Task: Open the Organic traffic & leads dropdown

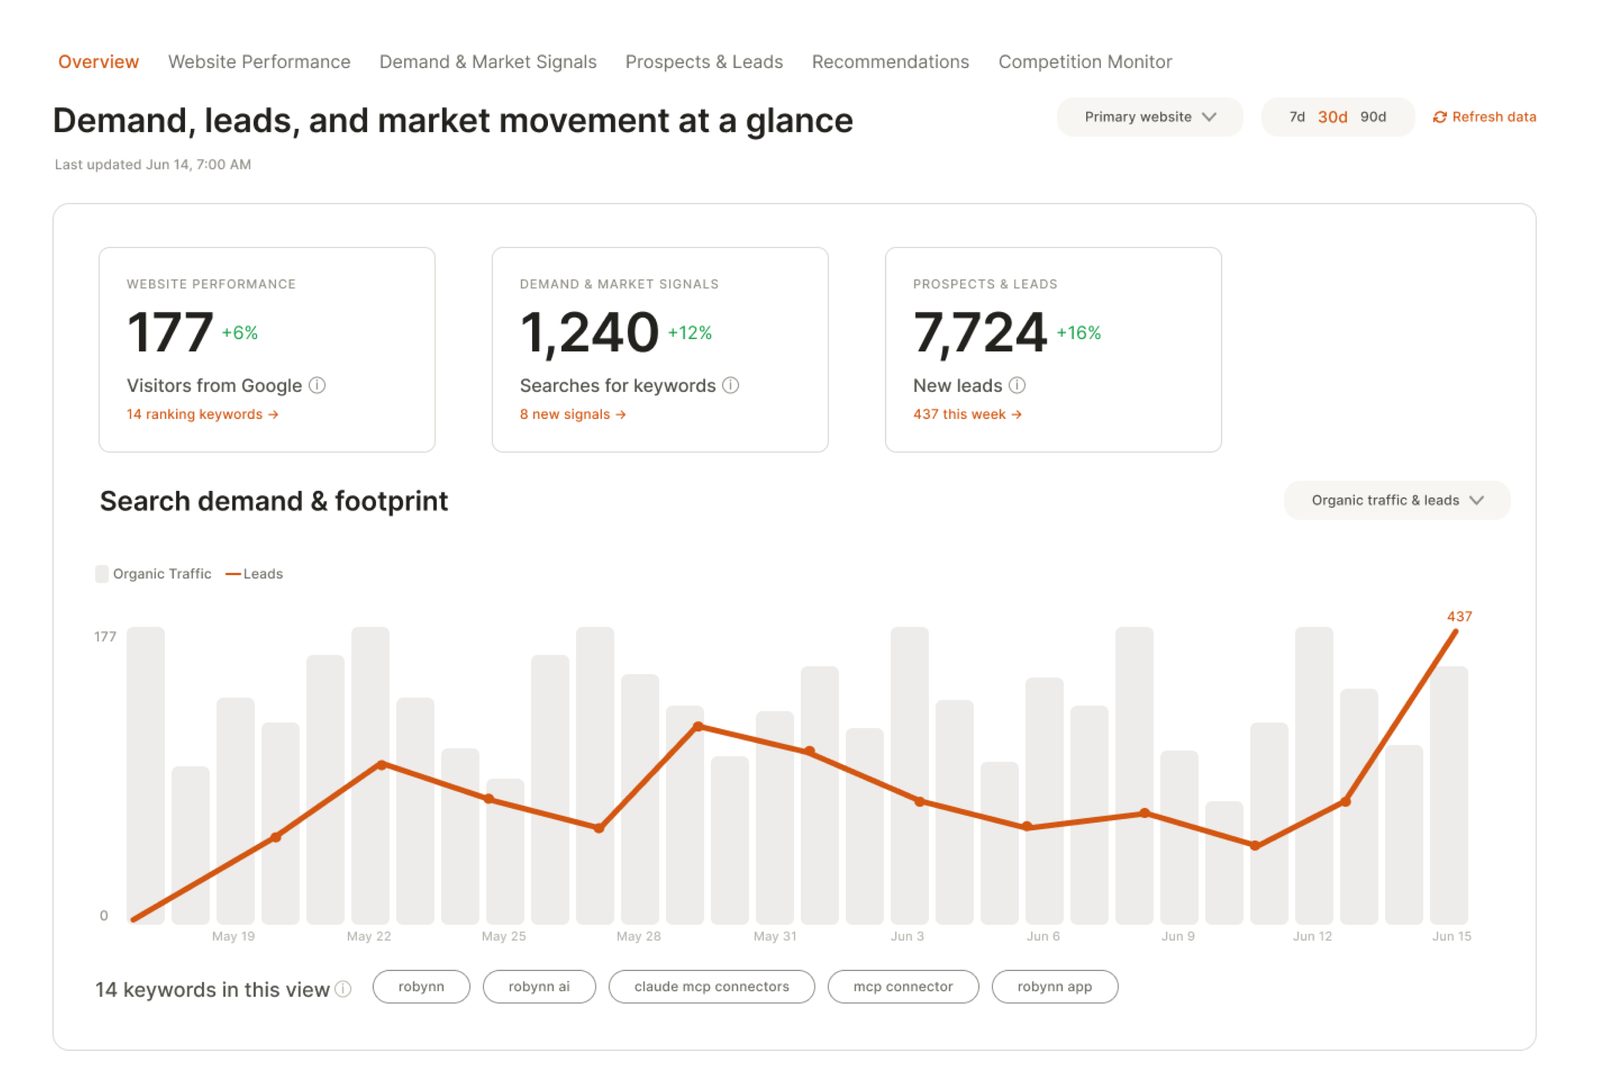Action: point(1397,500)
